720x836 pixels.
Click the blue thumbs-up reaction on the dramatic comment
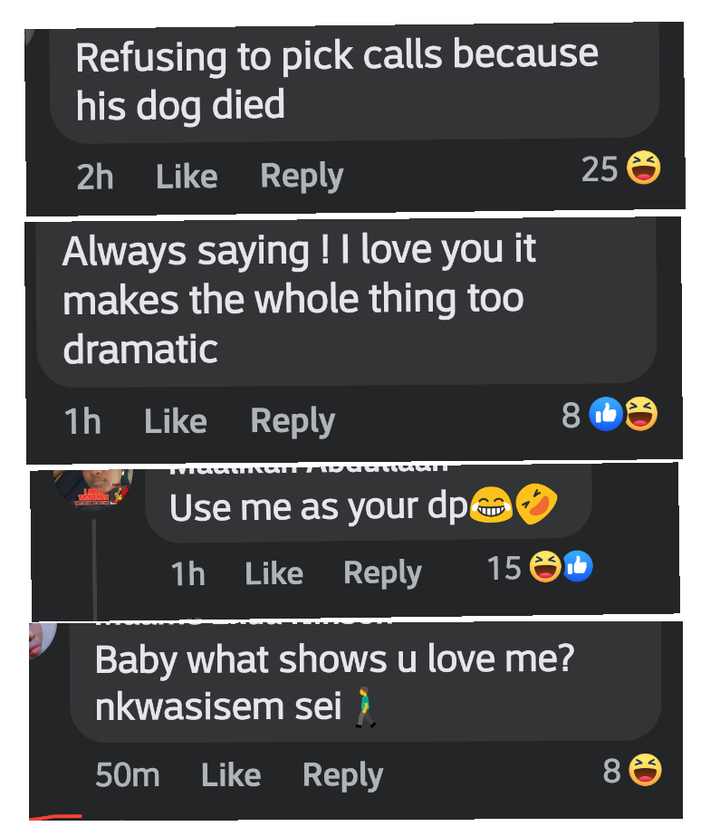[x=606, y=414]
